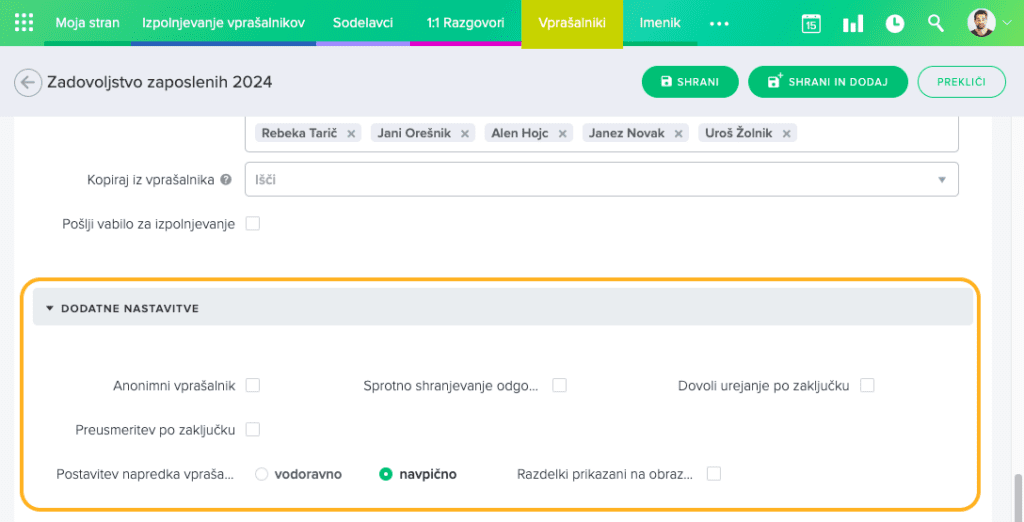The width and height of the screenshot is (1024, 522).
Task: Click the Postavitev napredka vpraša... label
Action: [x=145, y=474]
